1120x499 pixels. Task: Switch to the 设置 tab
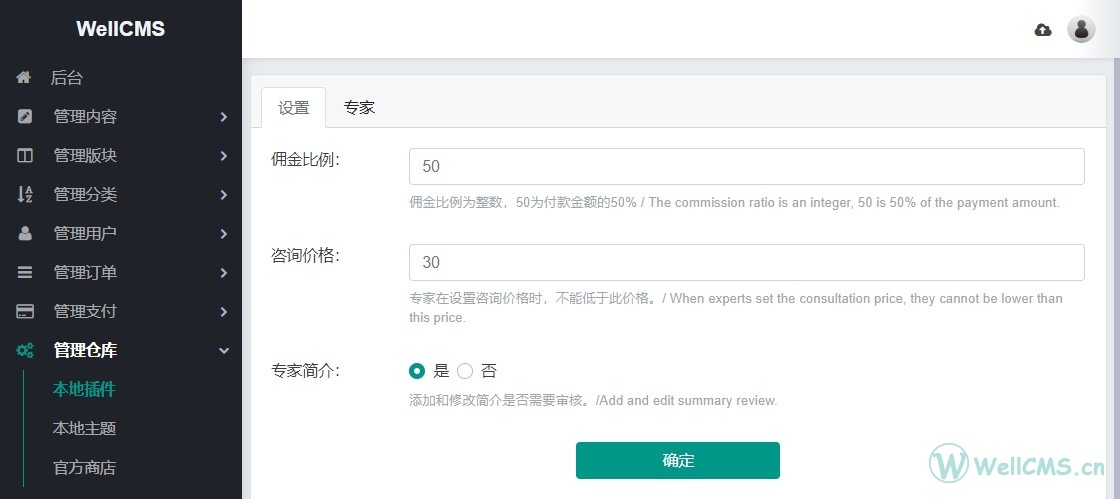(294, 108)
